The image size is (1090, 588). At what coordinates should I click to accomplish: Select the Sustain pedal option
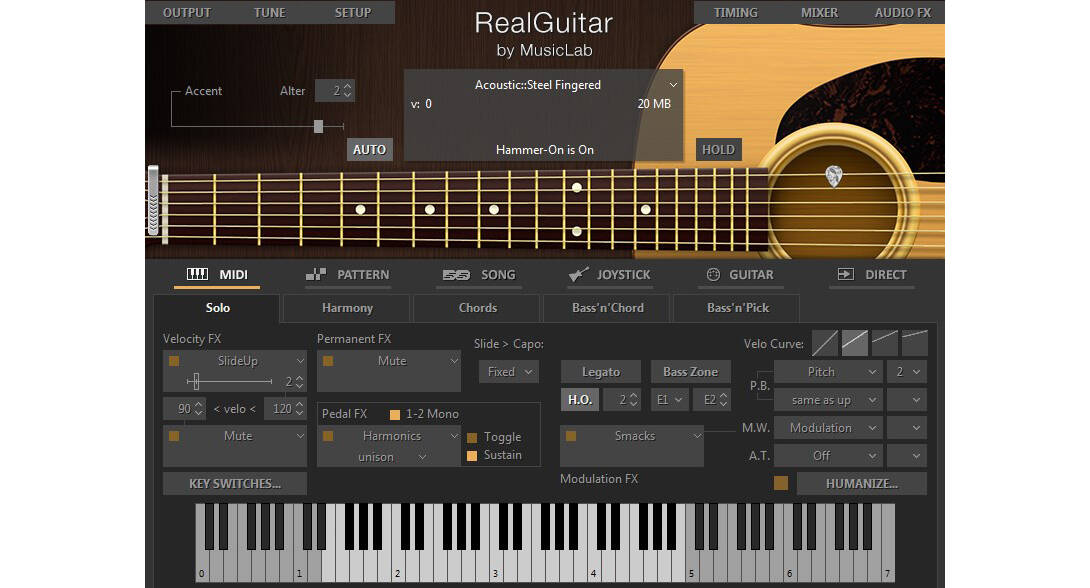coord(472,455)
